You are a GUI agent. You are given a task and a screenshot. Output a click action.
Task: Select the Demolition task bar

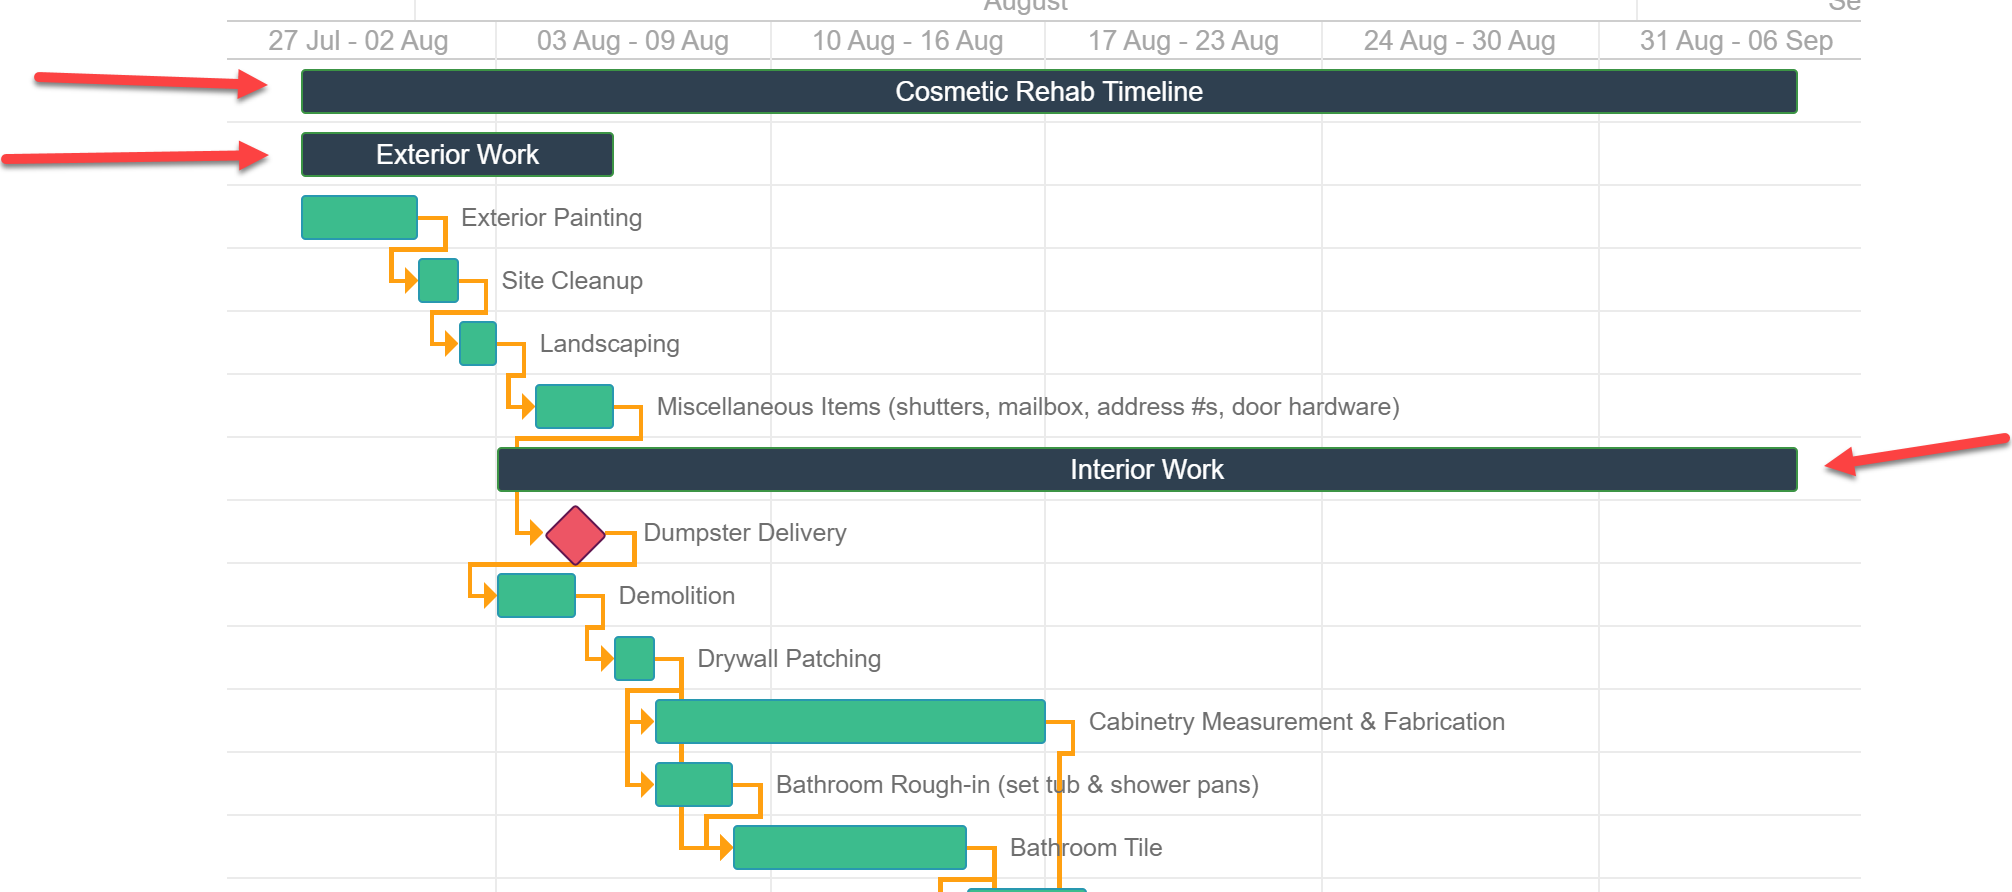tap(536, 596)
